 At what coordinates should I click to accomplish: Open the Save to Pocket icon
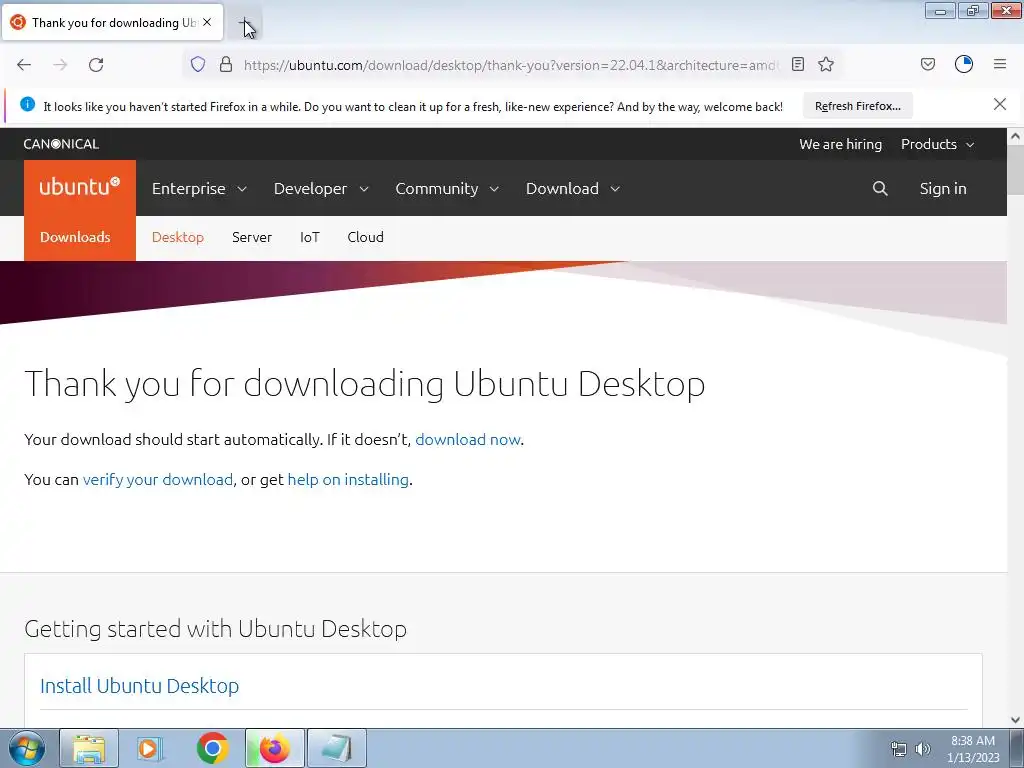[928, 64]
